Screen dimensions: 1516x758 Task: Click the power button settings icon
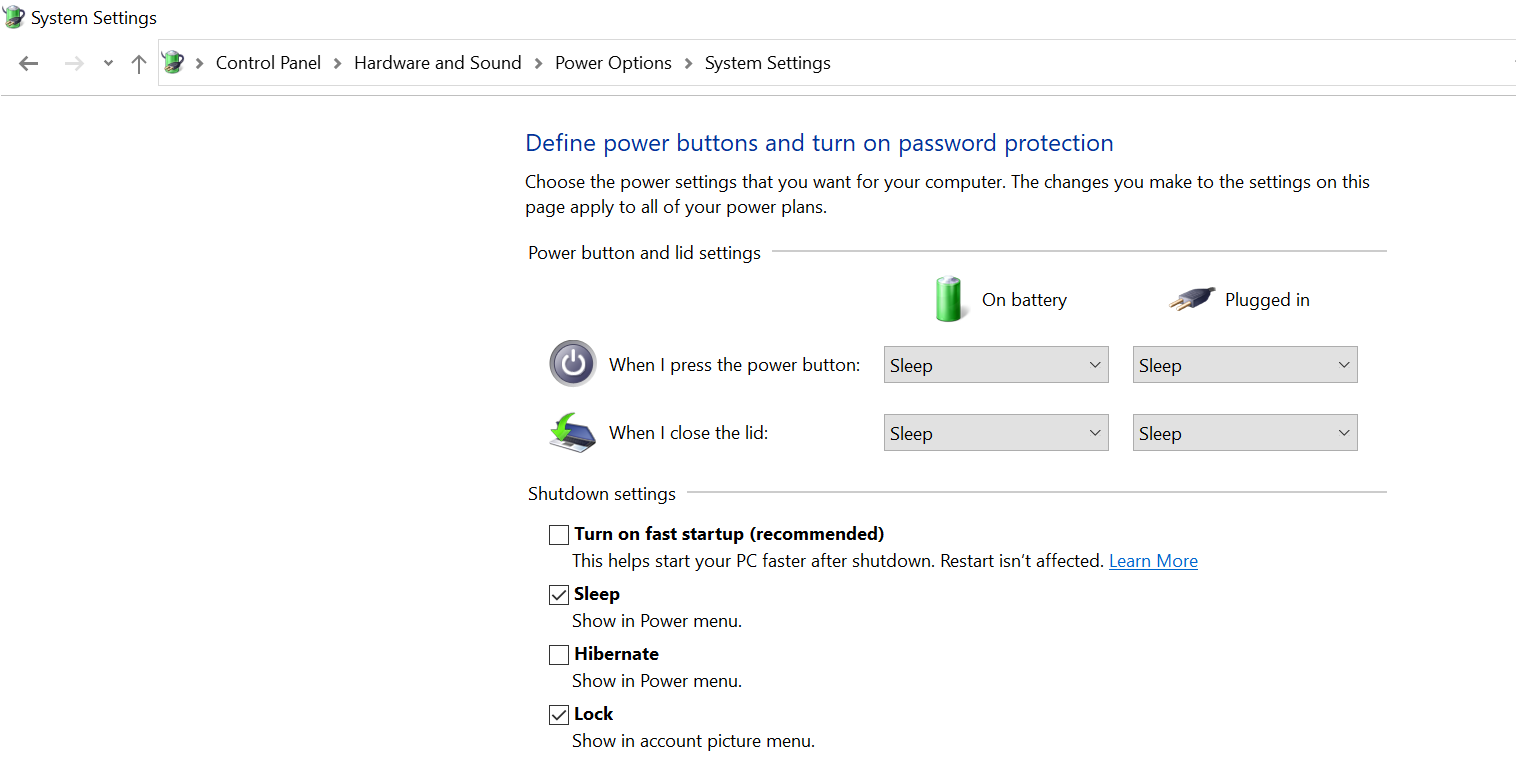coord(572,364)
